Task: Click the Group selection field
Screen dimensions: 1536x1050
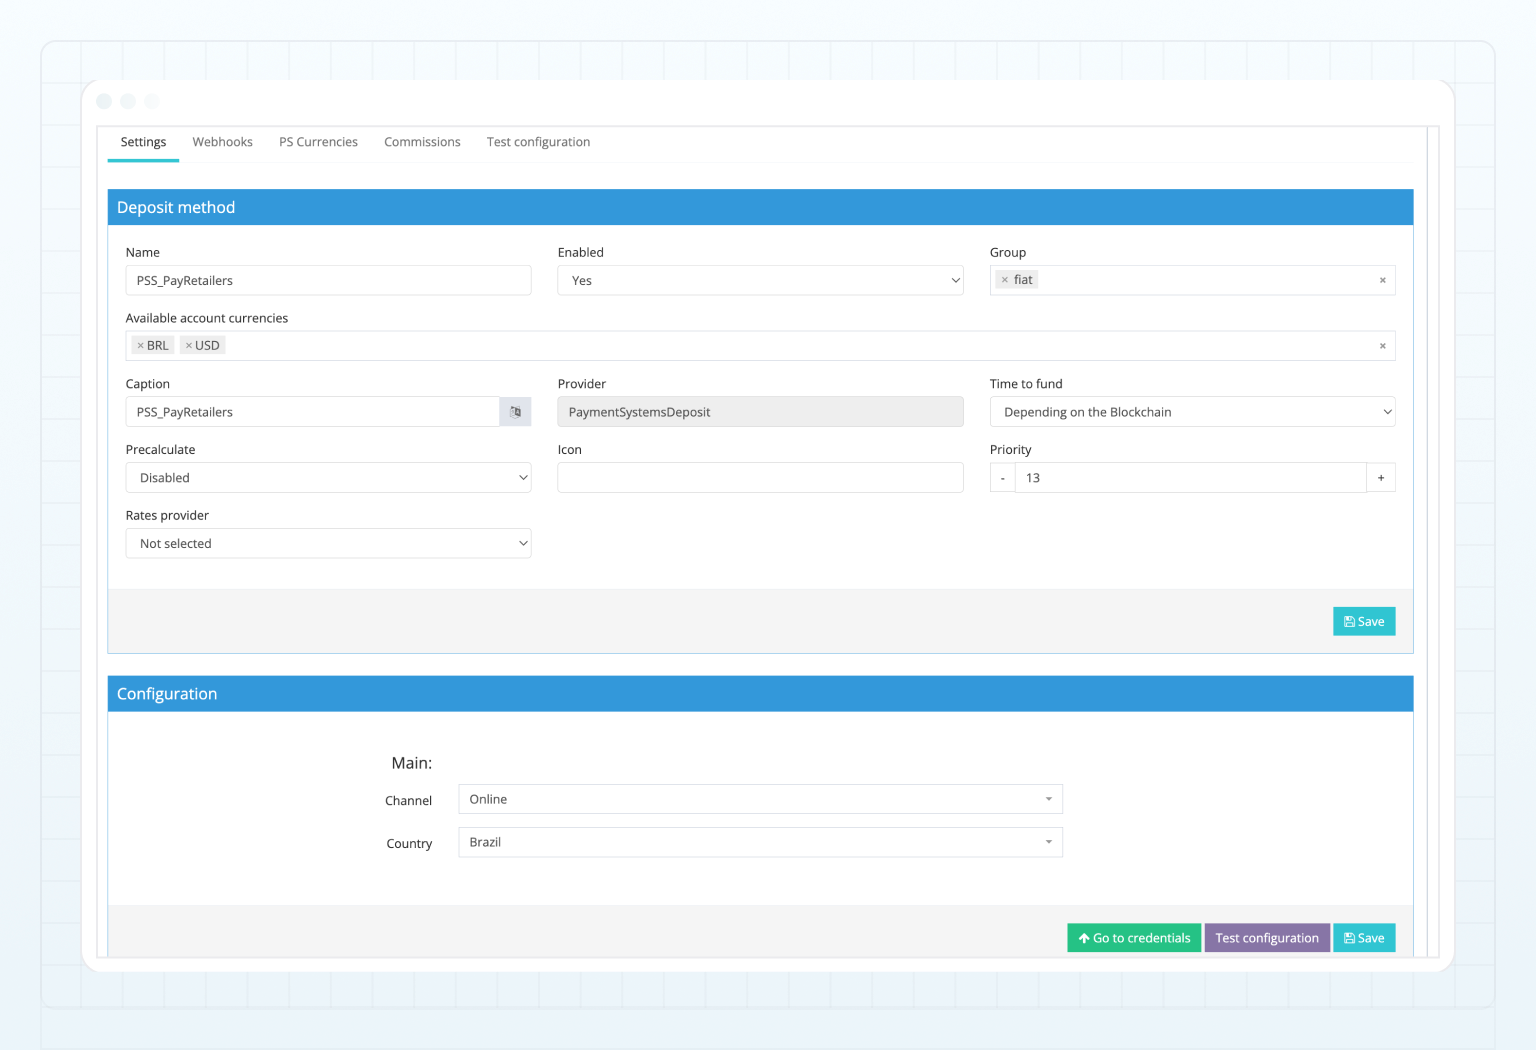Action: click(1192, 280)
